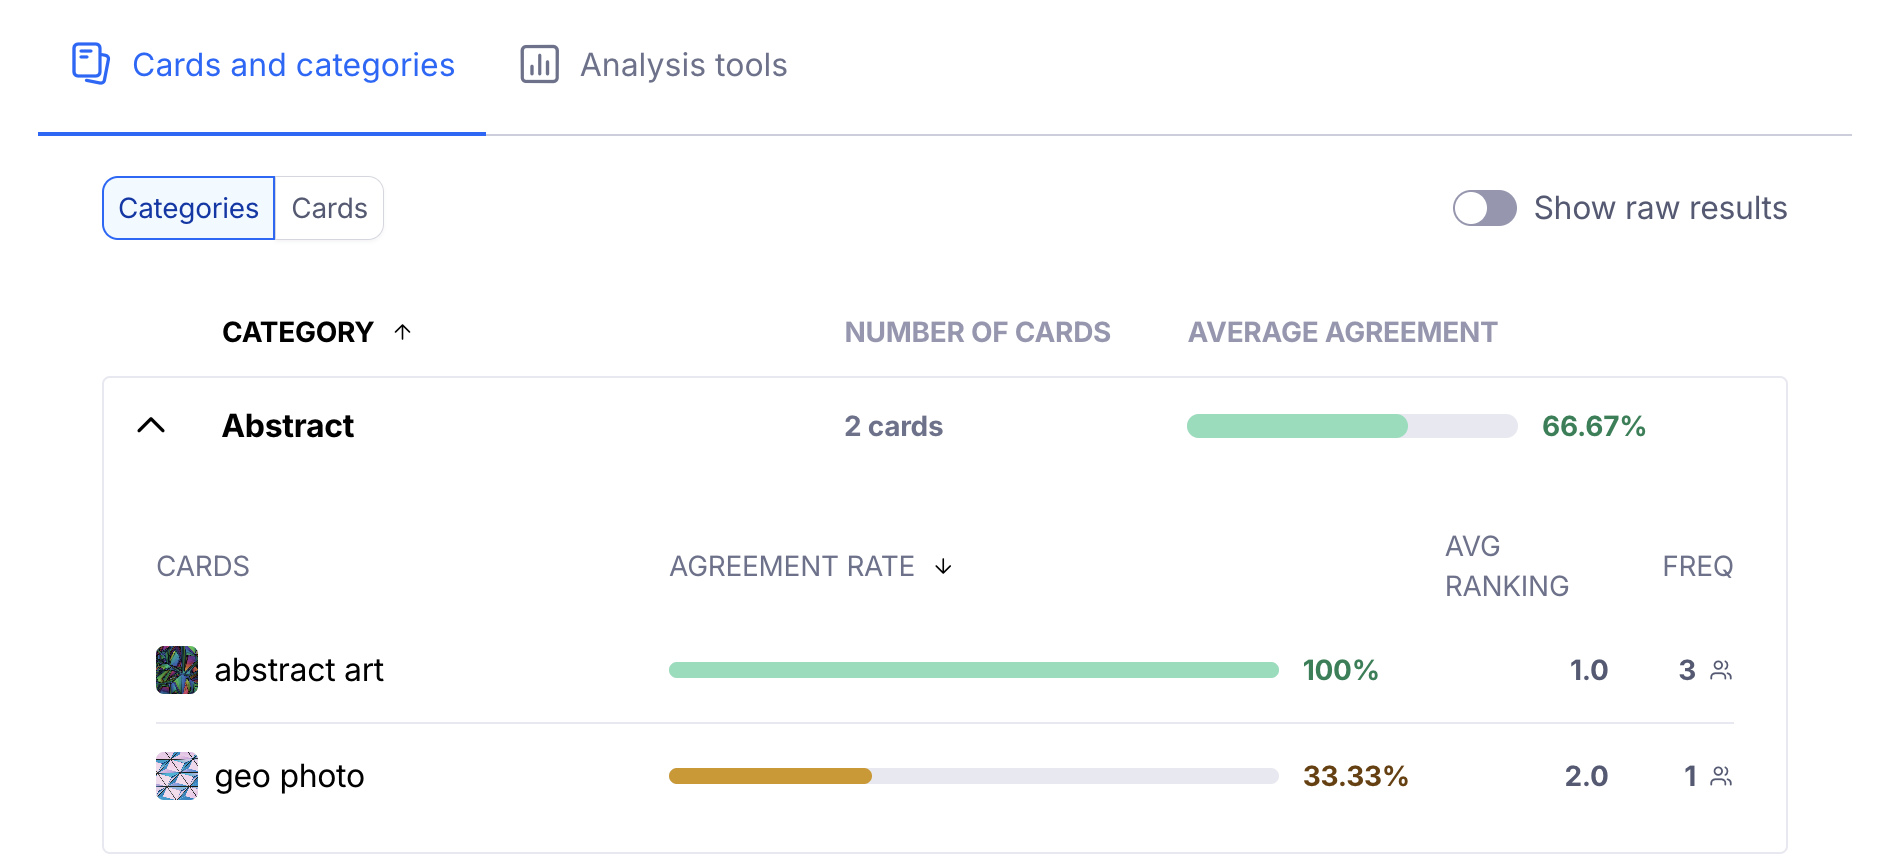This screenshot has width=1896, height=860.
Task: Click the Abstract average agreement progress bar
Action: 1351,426
